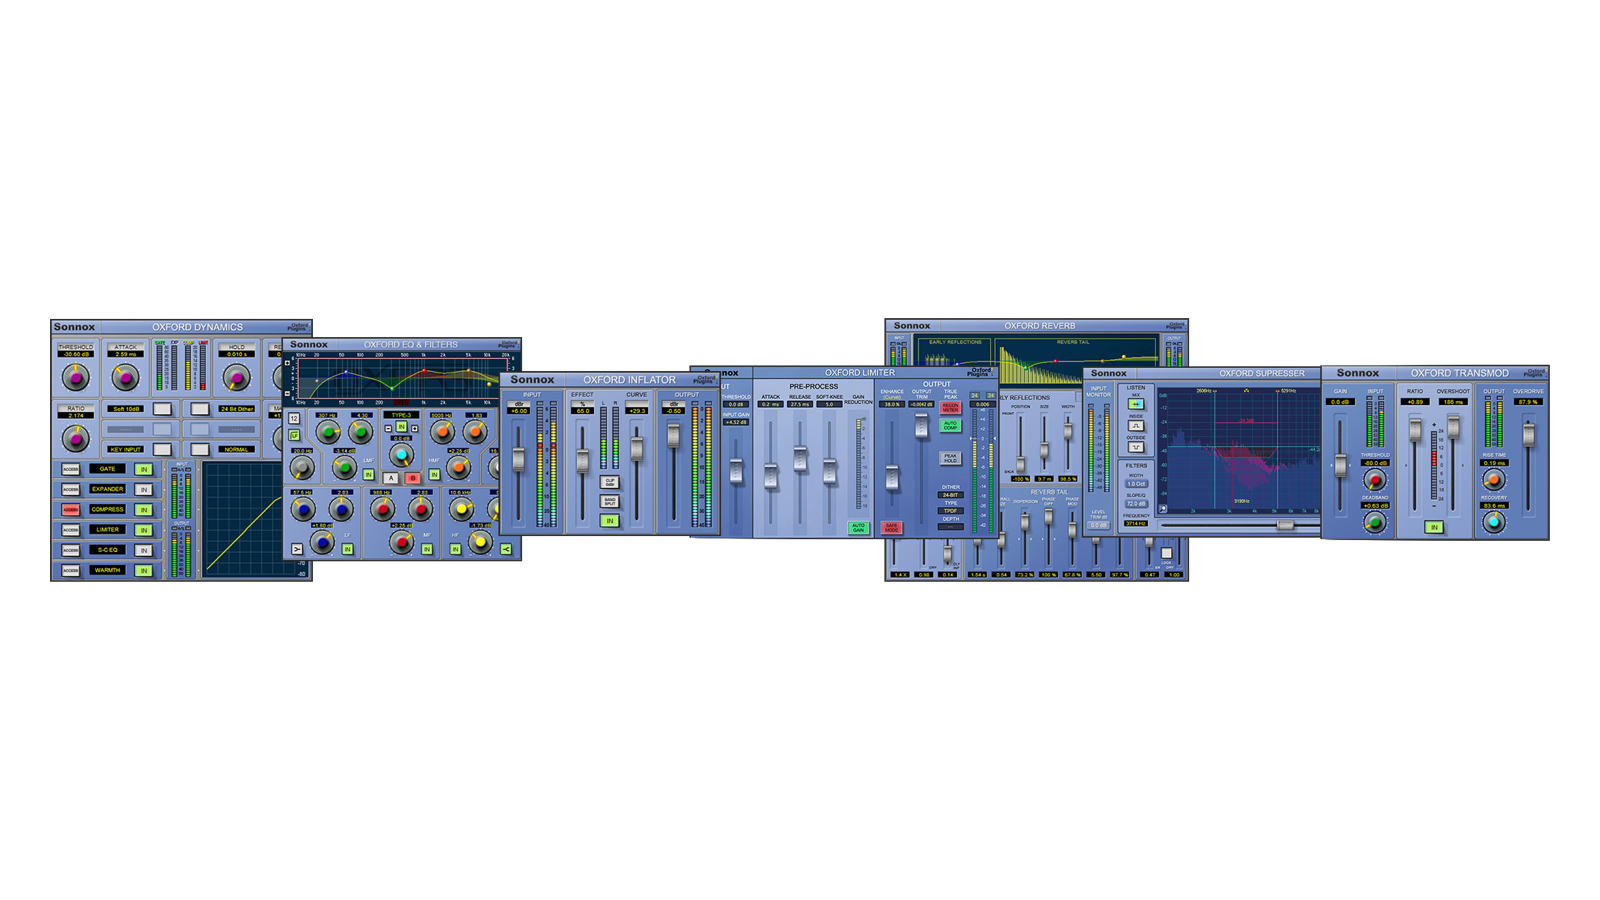Open the TYPE-3 selector in Oxford EQ
Image resolution: width=1600 pixels, height=900 pixels.
click(x=401, y=415)
